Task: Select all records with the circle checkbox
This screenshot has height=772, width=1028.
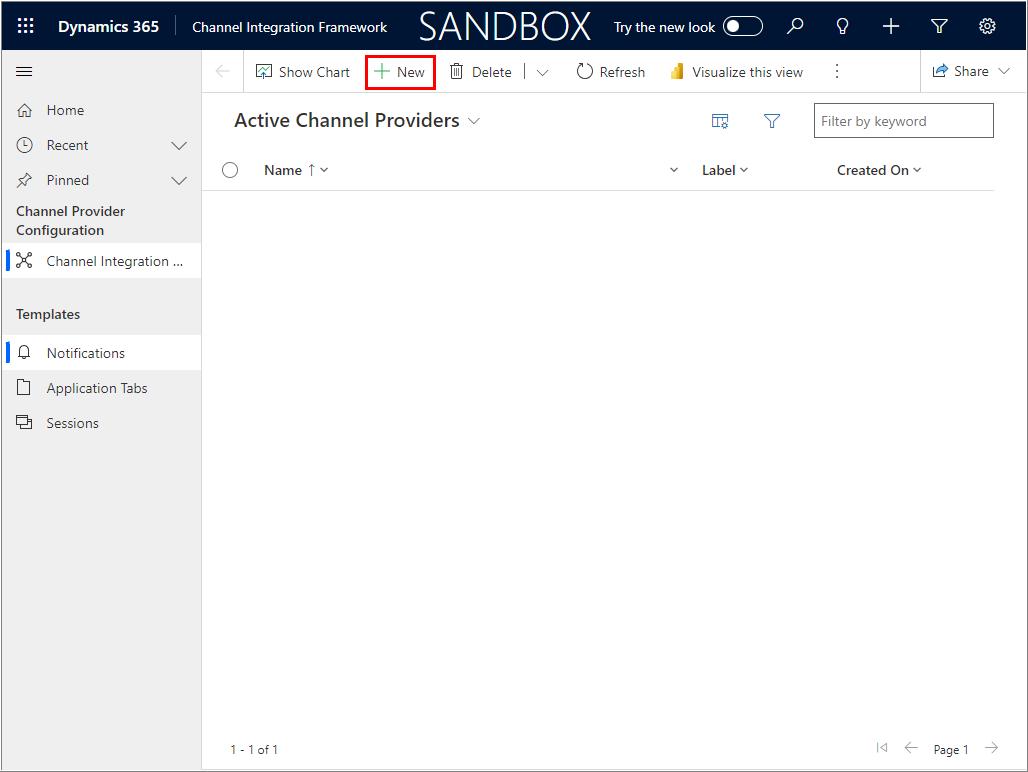Action: (x=230, y=170)
